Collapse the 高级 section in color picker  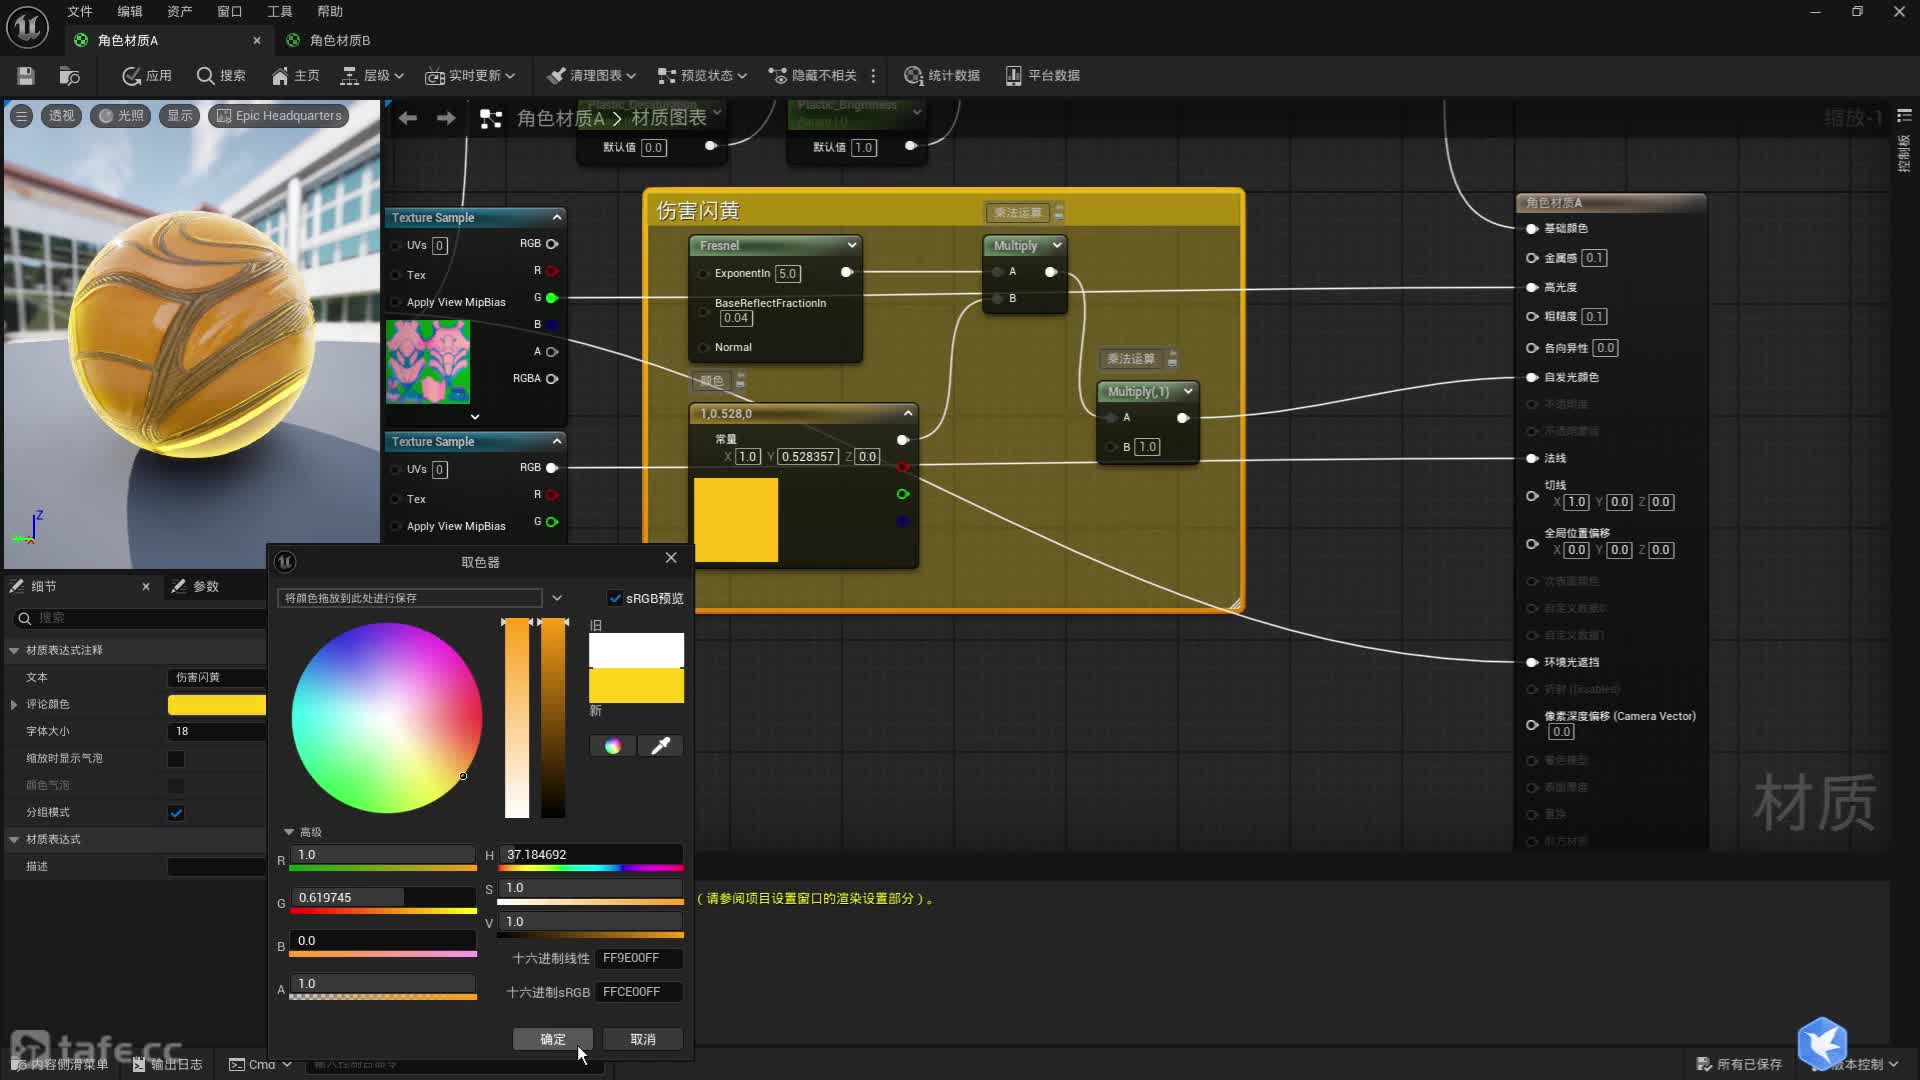pos(289,832)
